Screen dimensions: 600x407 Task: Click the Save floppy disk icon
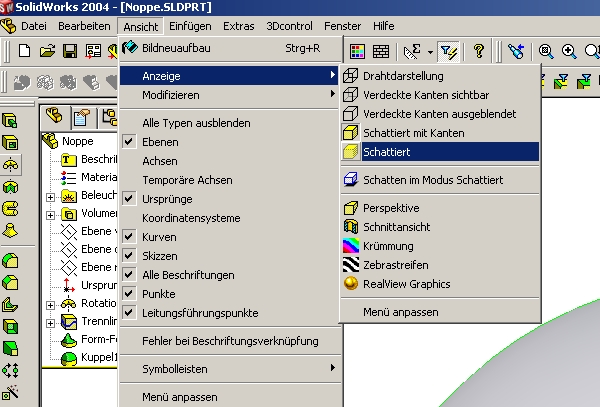point(70,51)
